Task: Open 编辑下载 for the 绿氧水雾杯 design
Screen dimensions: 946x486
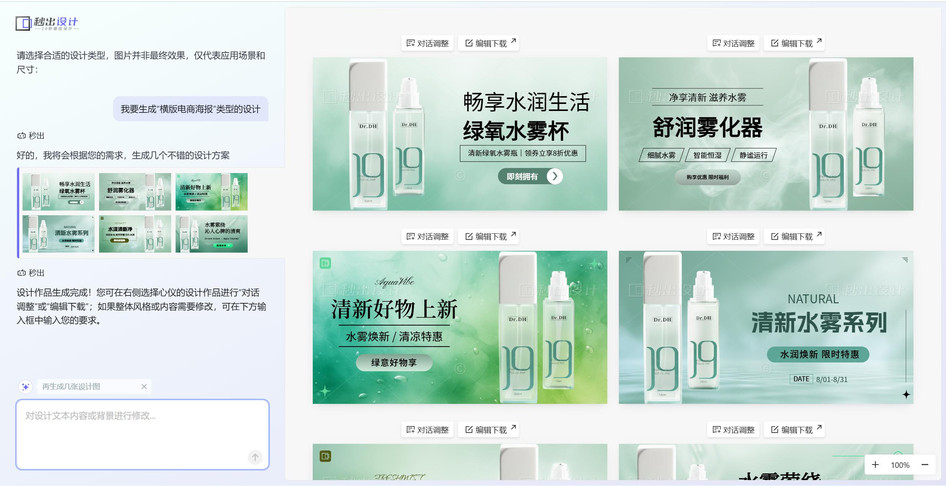Action: [x=489, y=43]
